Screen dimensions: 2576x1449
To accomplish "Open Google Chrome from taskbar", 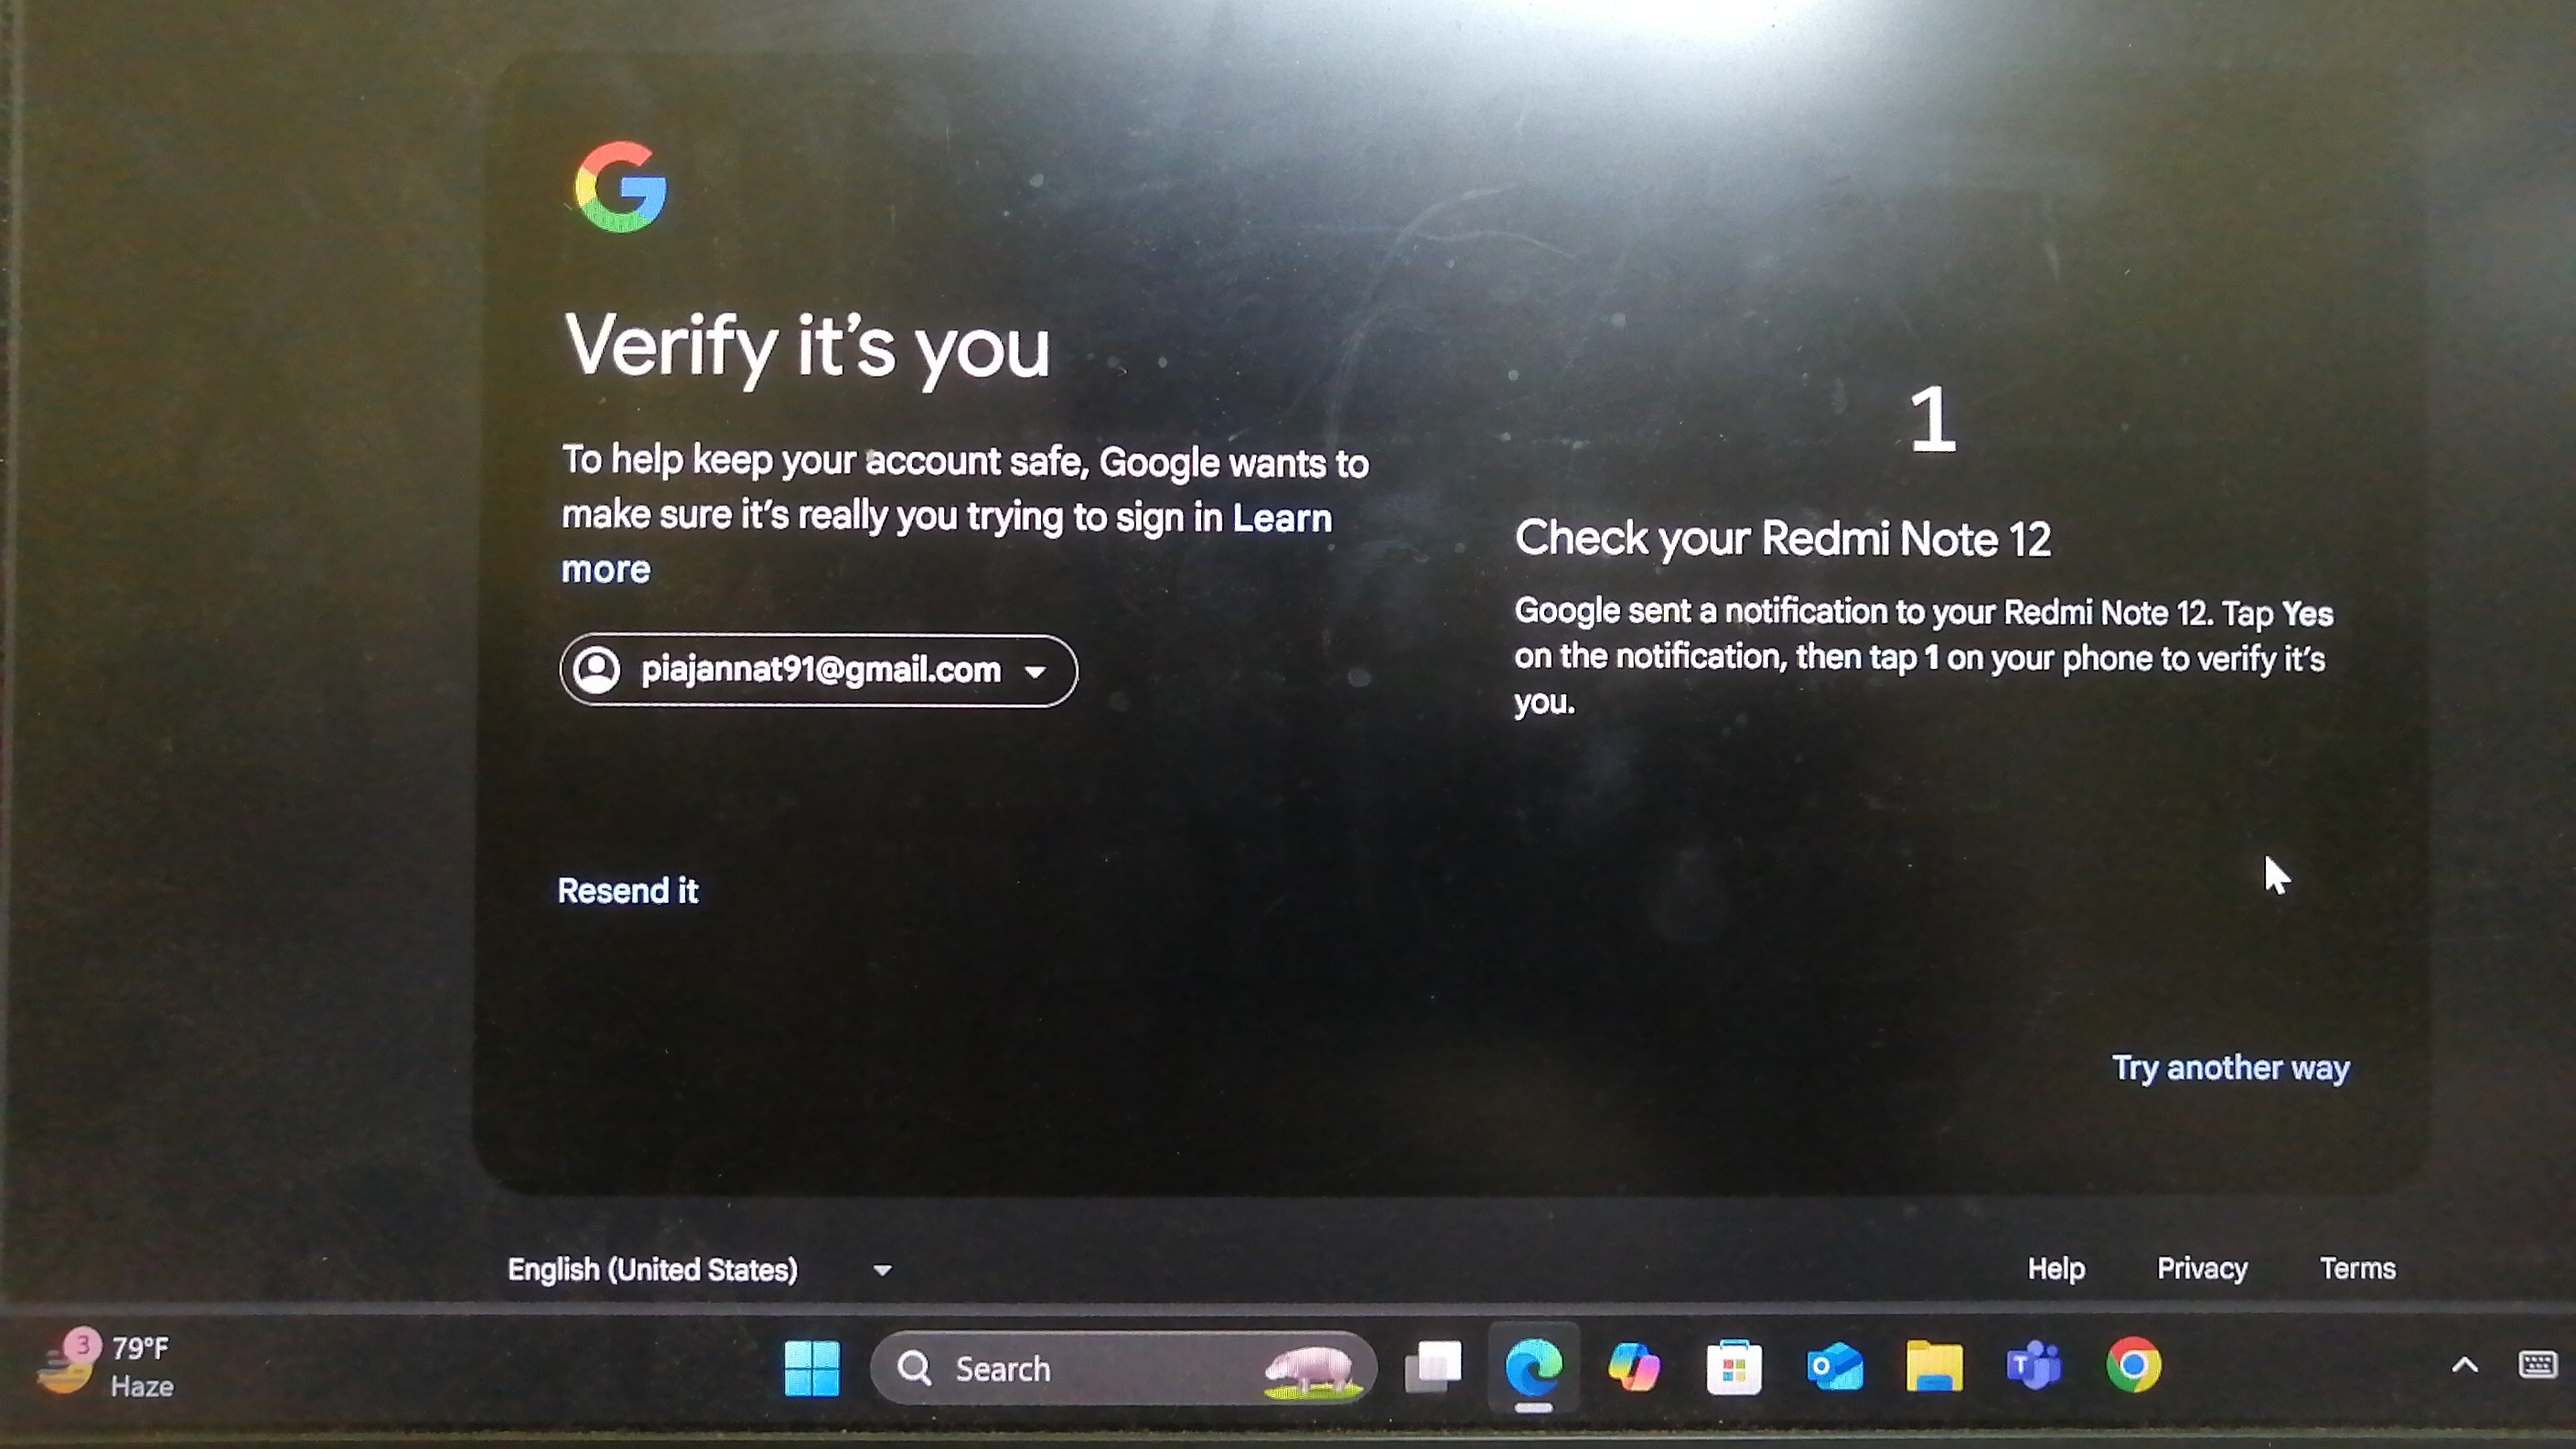I will coord(2133,1365).
